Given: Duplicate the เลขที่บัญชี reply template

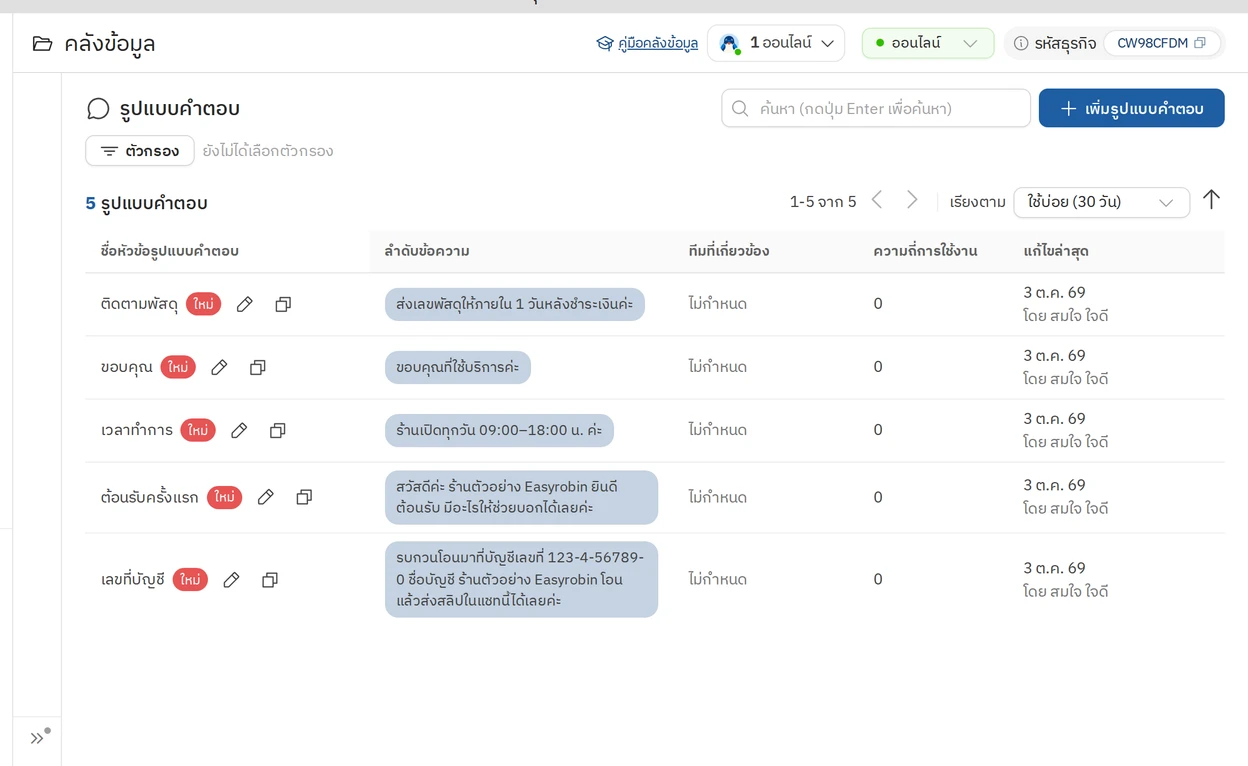Looking at the screenshot, I should point(270,580).
